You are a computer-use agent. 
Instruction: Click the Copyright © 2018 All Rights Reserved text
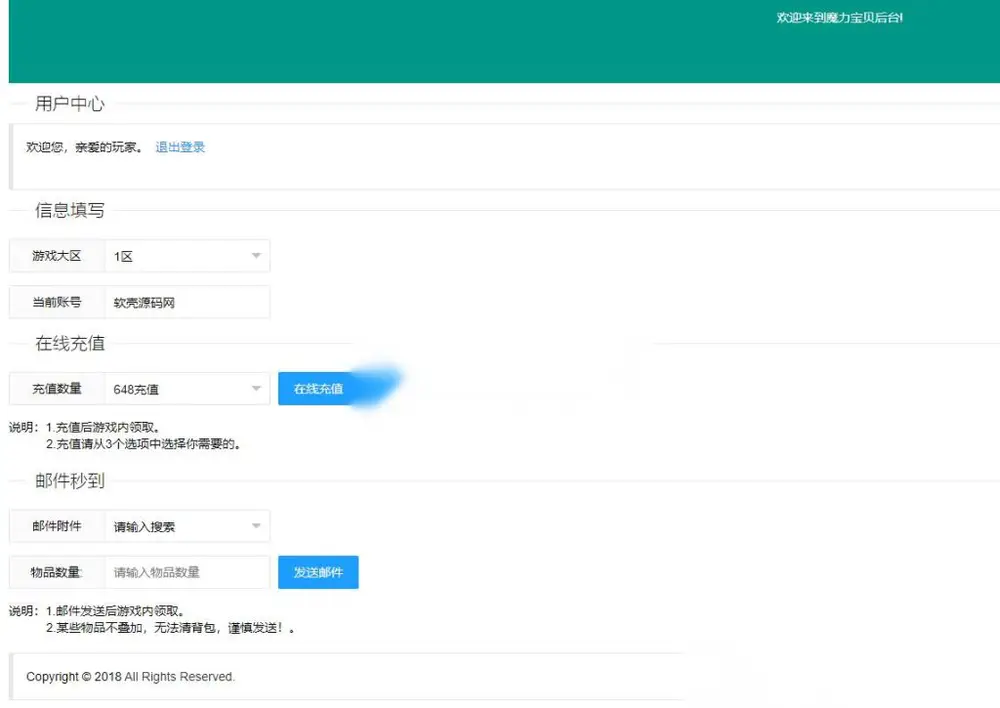(131, 677)
